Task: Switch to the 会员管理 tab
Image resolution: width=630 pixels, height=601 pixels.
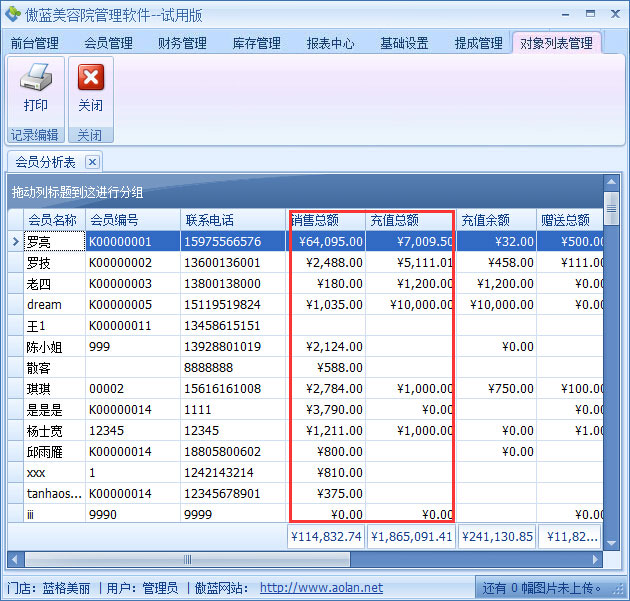Action: (108, 44)
